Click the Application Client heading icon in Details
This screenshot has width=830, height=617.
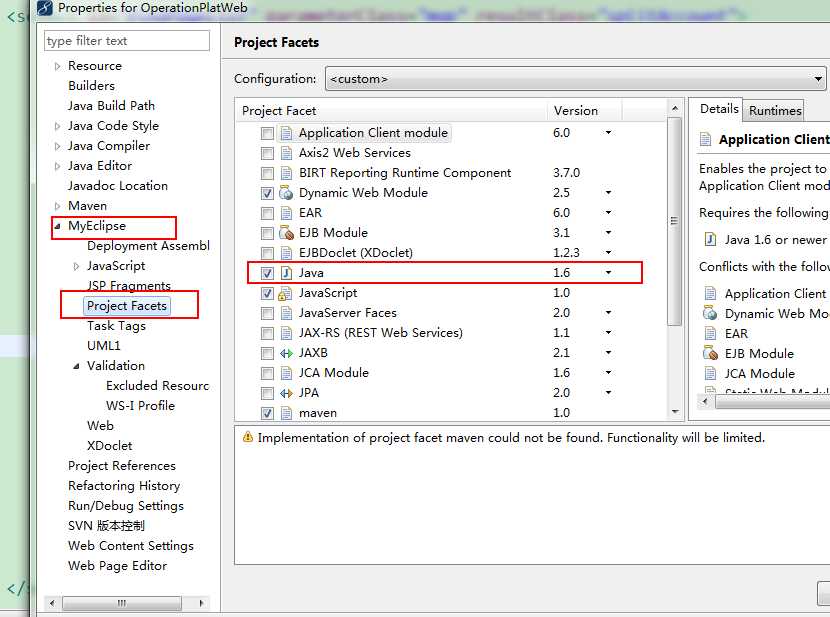706,139
